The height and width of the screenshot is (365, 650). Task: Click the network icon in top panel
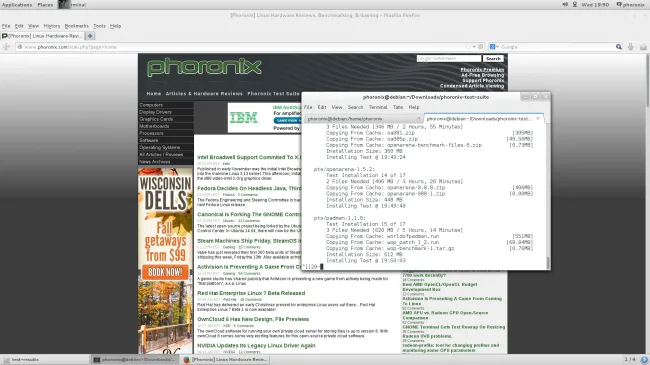click(x=575, y=5)
